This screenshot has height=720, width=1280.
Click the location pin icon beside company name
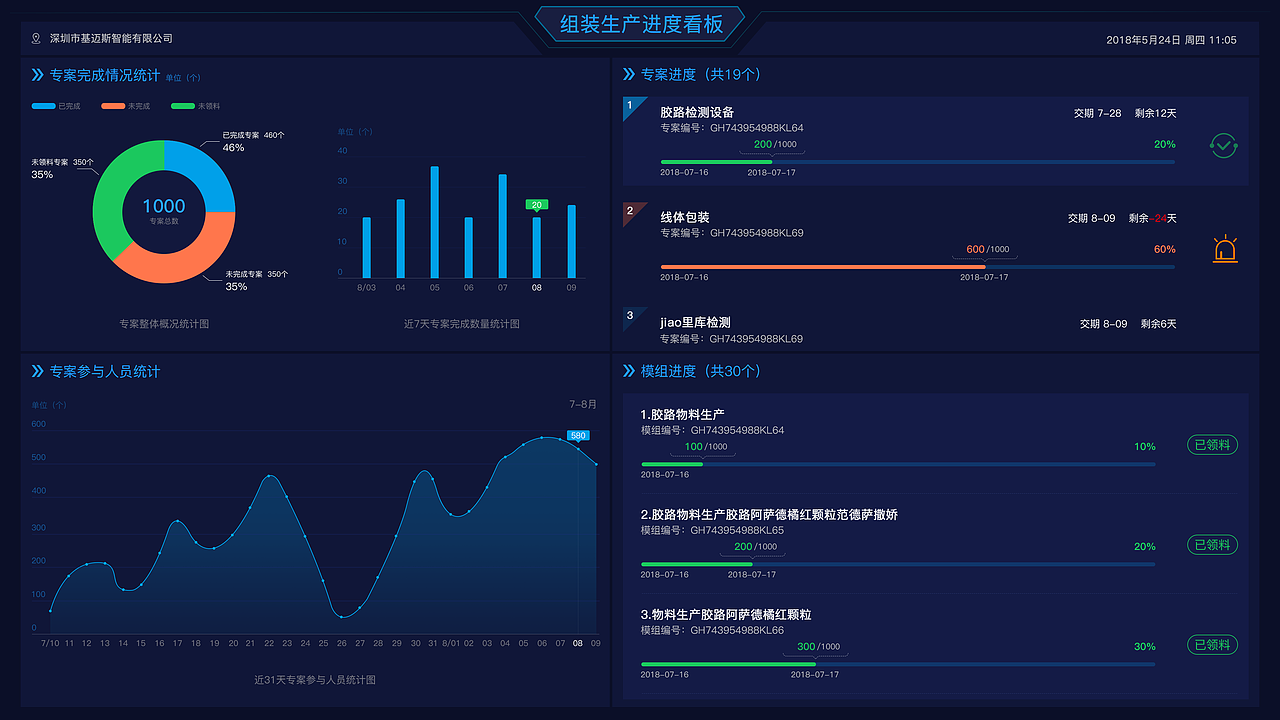pyautogui.click(x=37, y=39)
